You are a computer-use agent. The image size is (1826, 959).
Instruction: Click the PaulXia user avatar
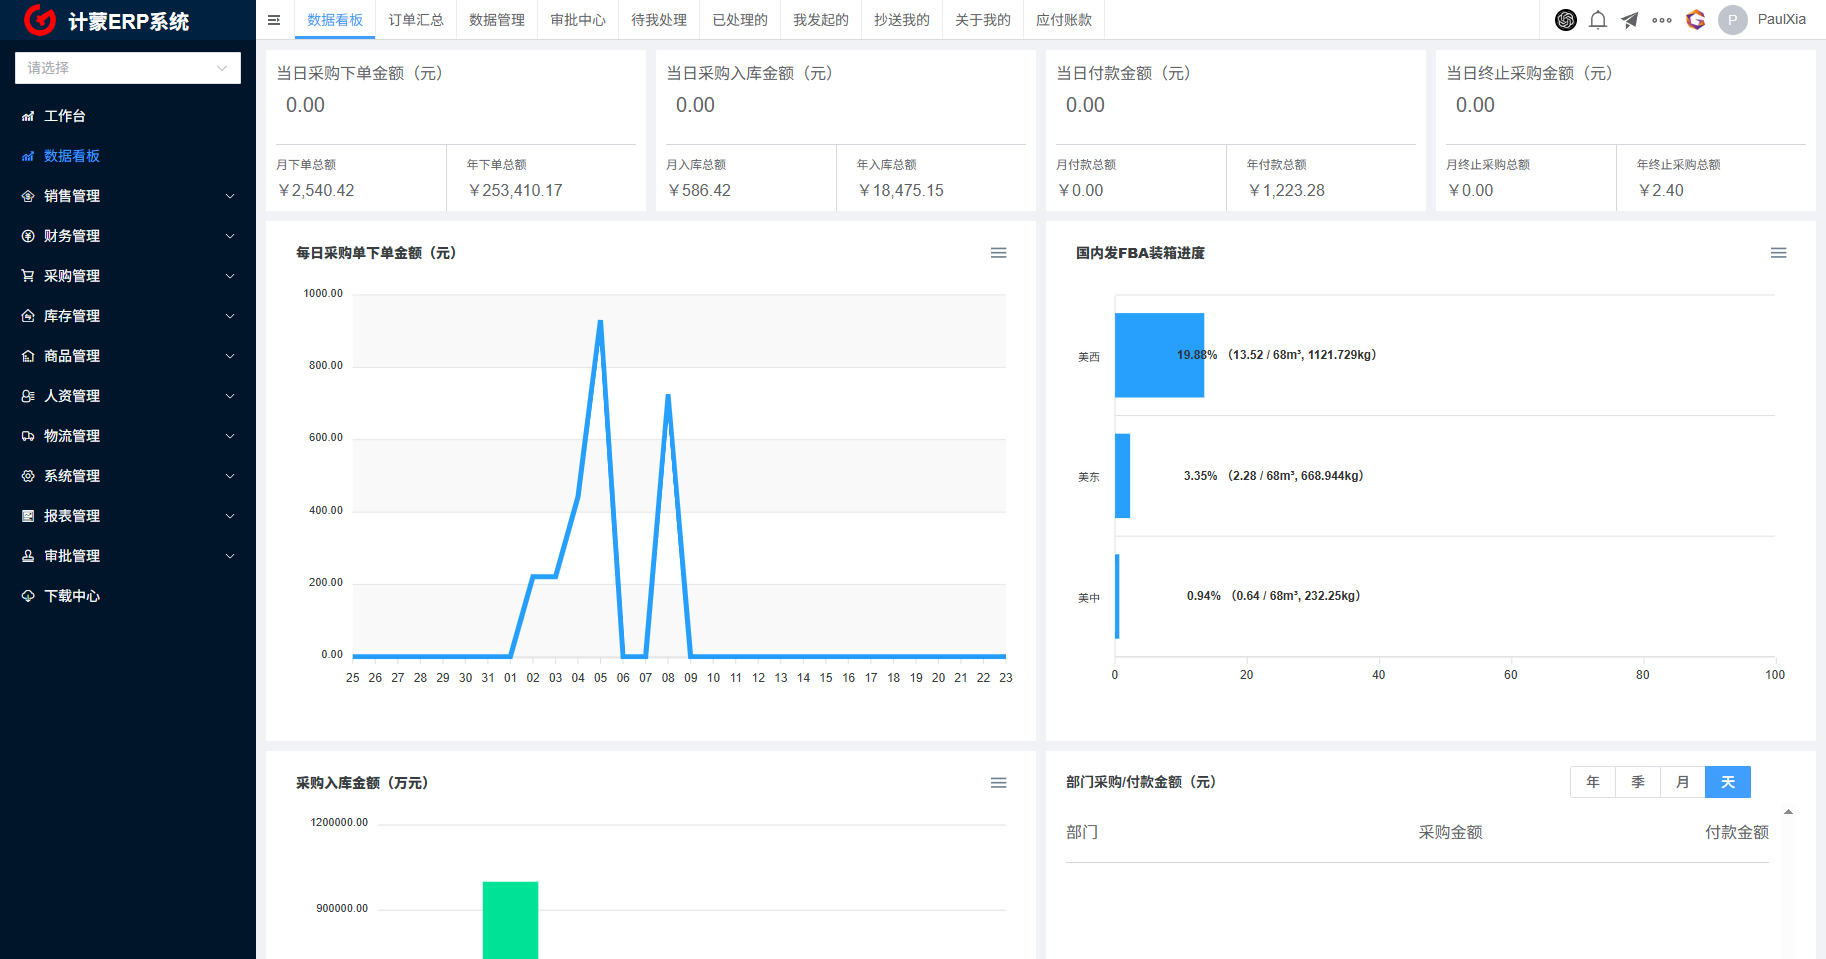(x=1733, y=20)
